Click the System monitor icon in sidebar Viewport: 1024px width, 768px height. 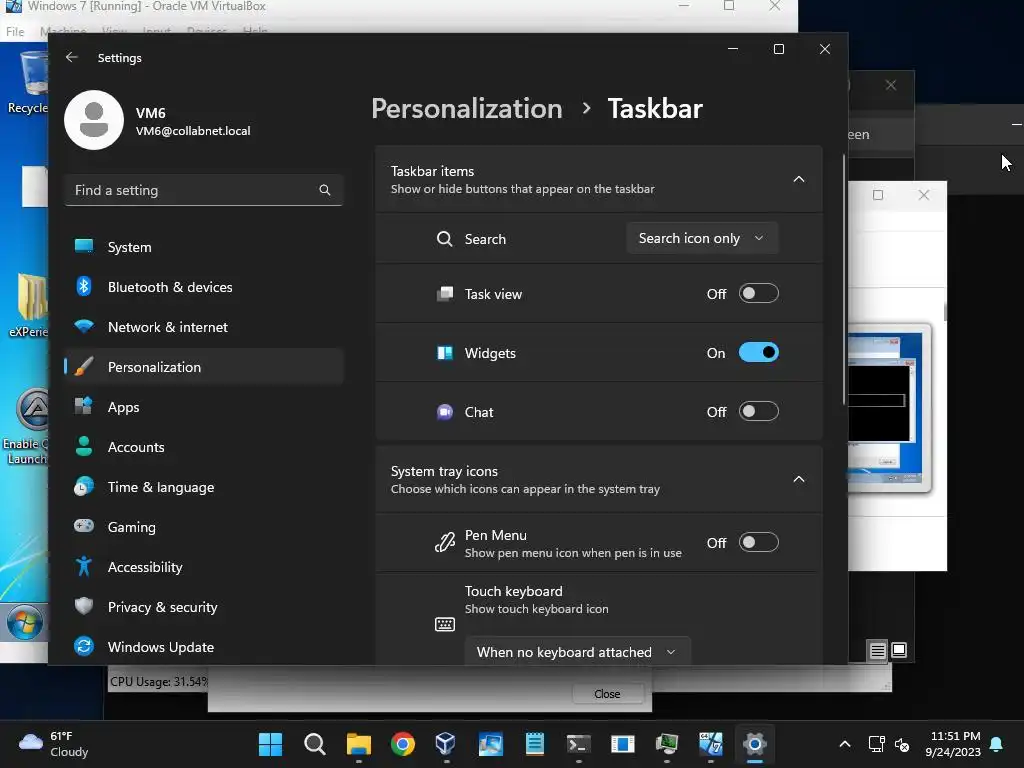(x=84, y=246)
